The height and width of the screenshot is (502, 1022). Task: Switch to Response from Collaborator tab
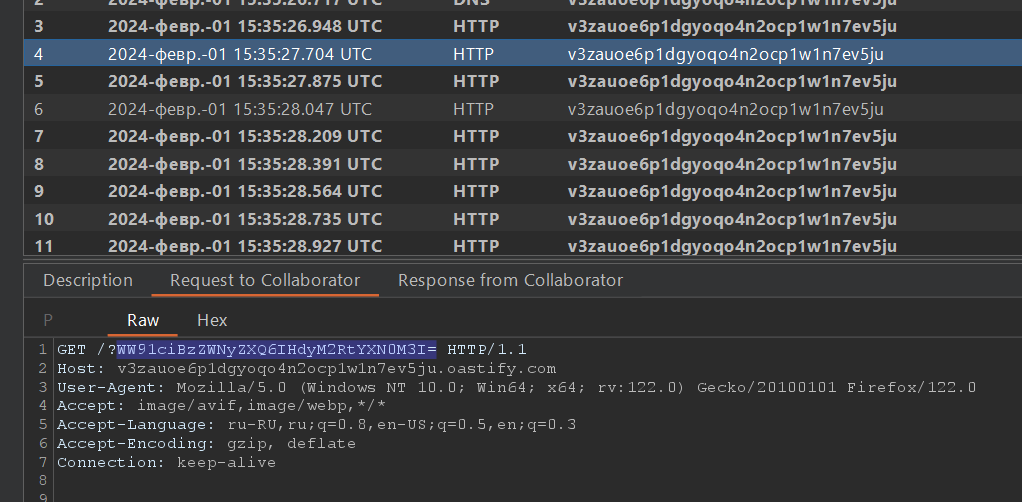tap(510, 281)
